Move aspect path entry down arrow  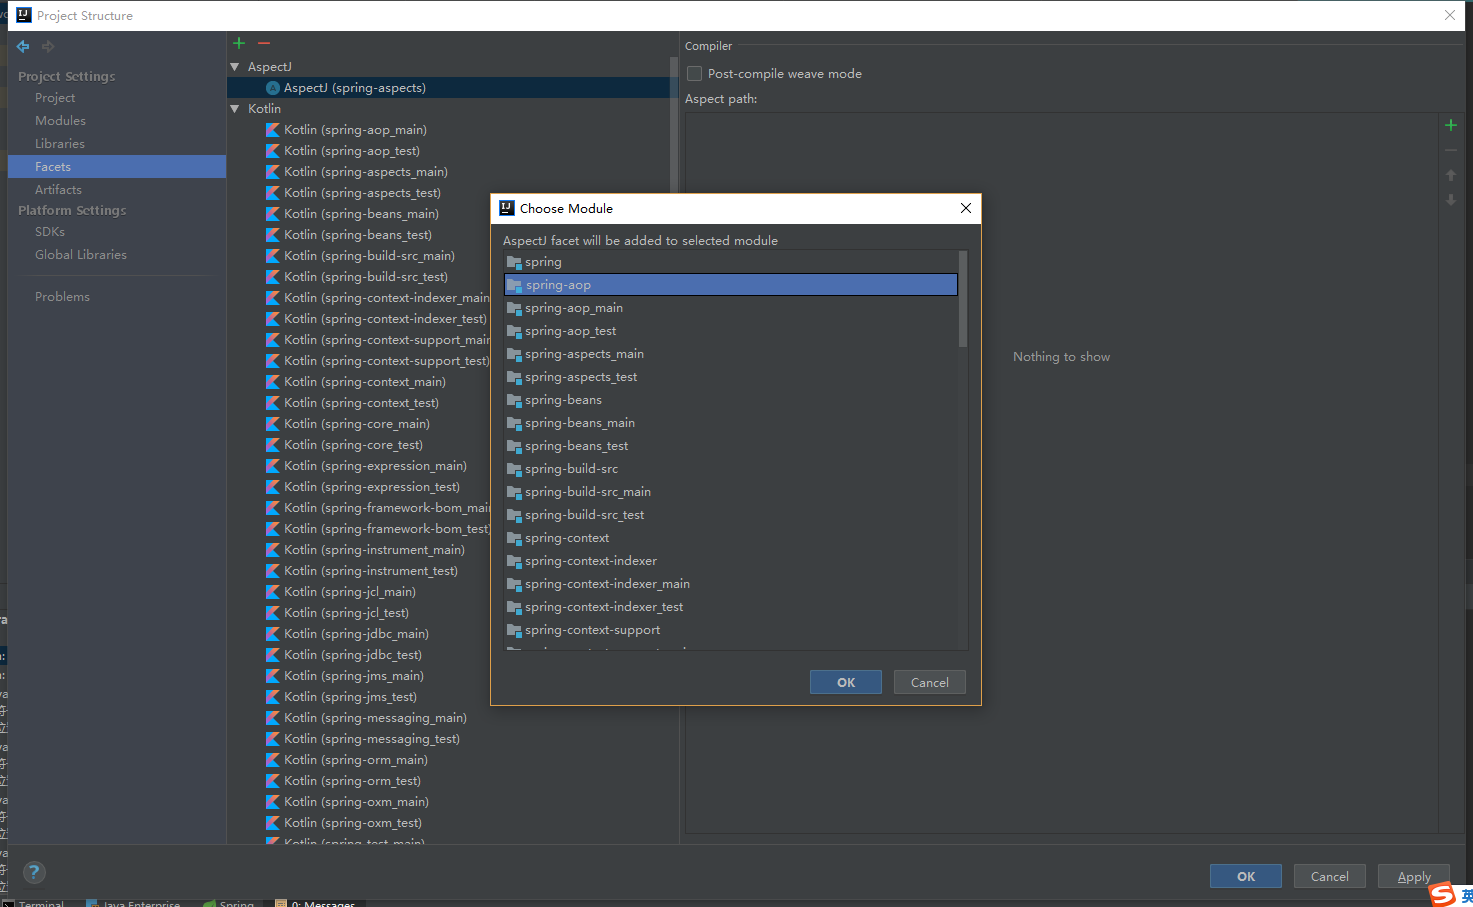click(1451, 200)
